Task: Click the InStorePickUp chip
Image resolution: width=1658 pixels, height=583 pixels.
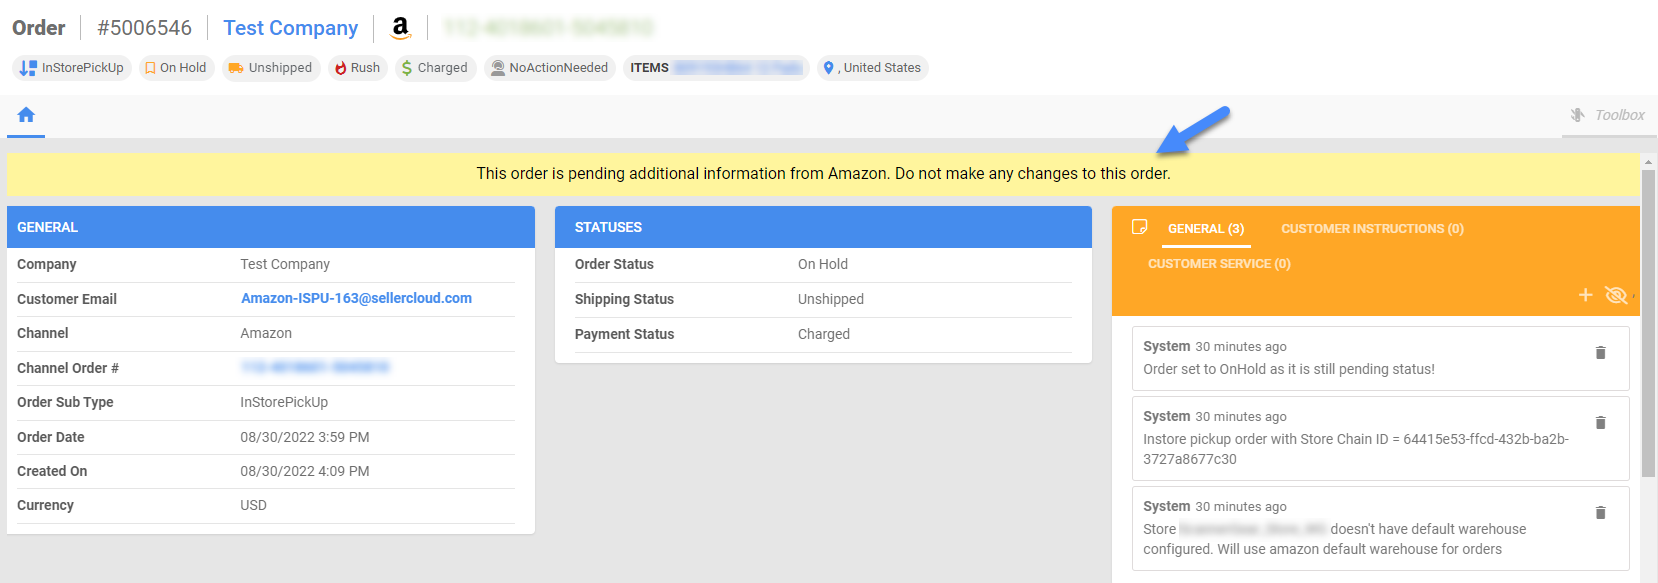Action: 72,68
